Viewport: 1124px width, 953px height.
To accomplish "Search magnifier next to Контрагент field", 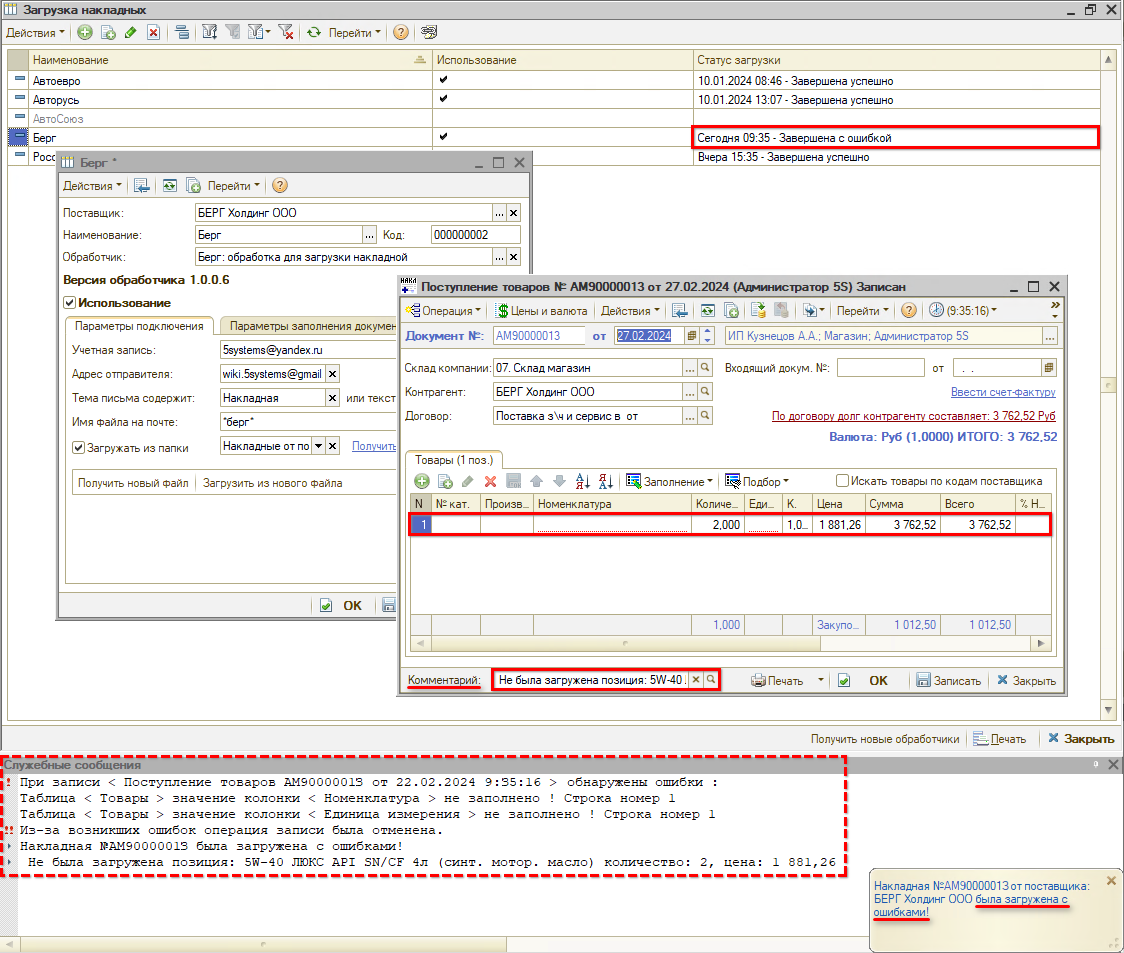I will pyautogui.click(x=705, y=392).
